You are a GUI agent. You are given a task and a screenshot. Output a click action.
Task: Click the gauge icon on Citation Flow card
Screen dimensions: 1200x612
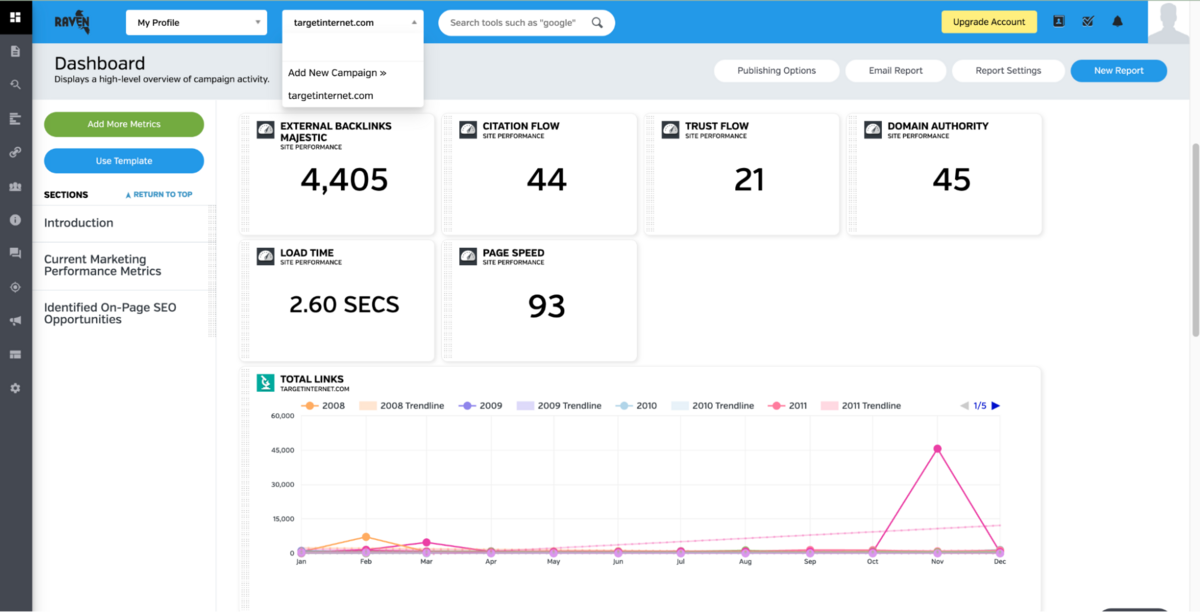pos(468,130)
